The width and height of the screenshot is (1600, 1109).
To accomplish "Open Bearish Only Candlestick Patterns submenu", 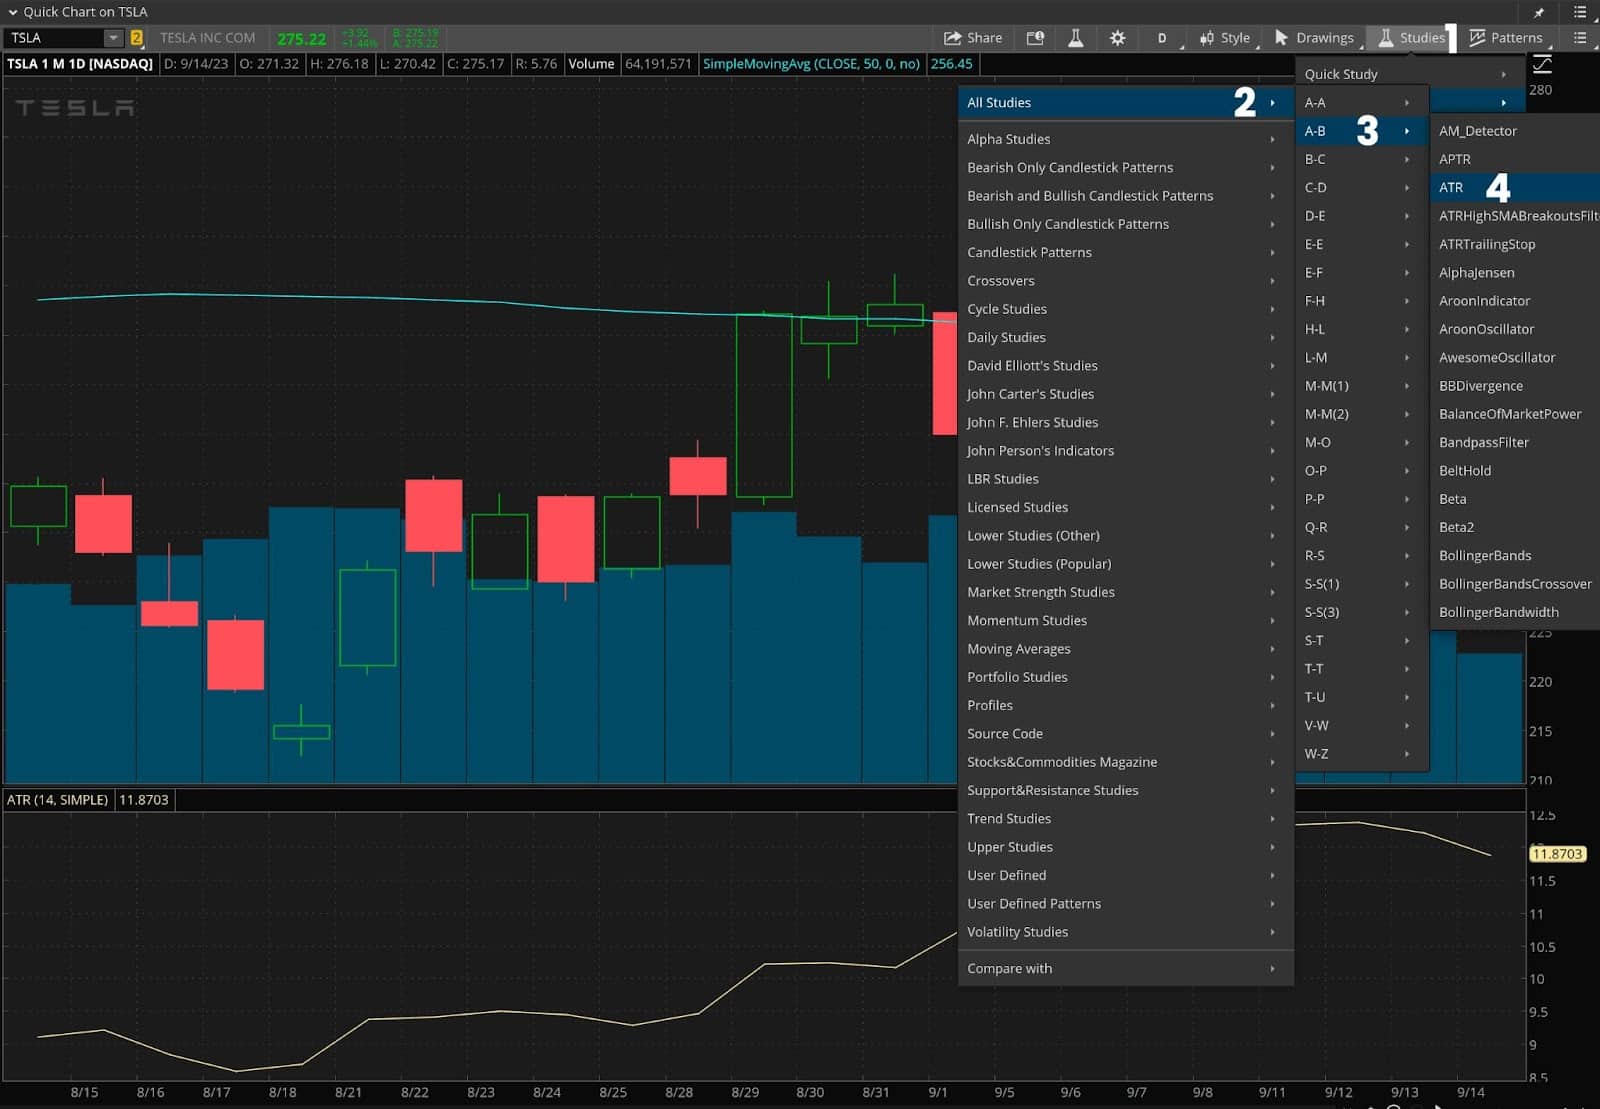I will (1126, 167).
